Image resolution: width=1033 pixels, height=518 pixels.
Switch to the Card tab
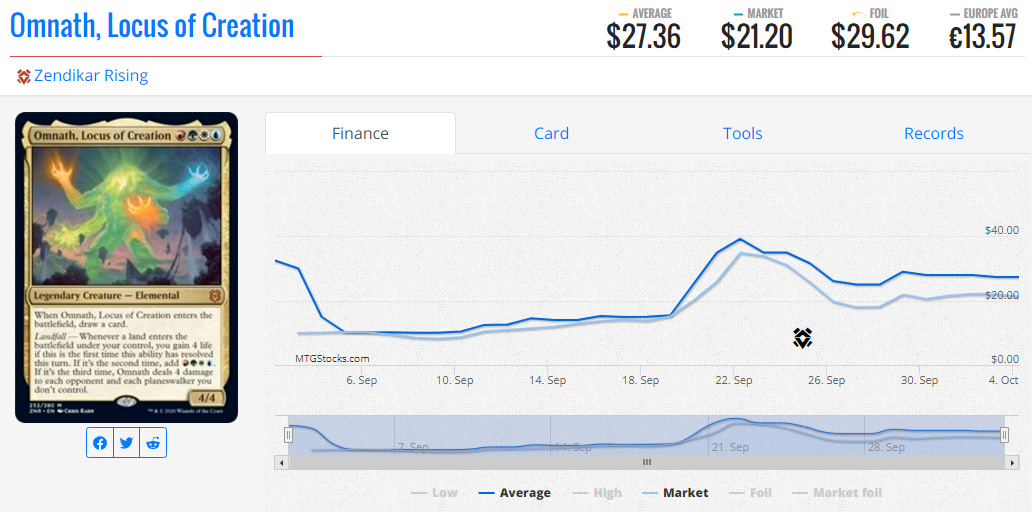tap(551, 133)
